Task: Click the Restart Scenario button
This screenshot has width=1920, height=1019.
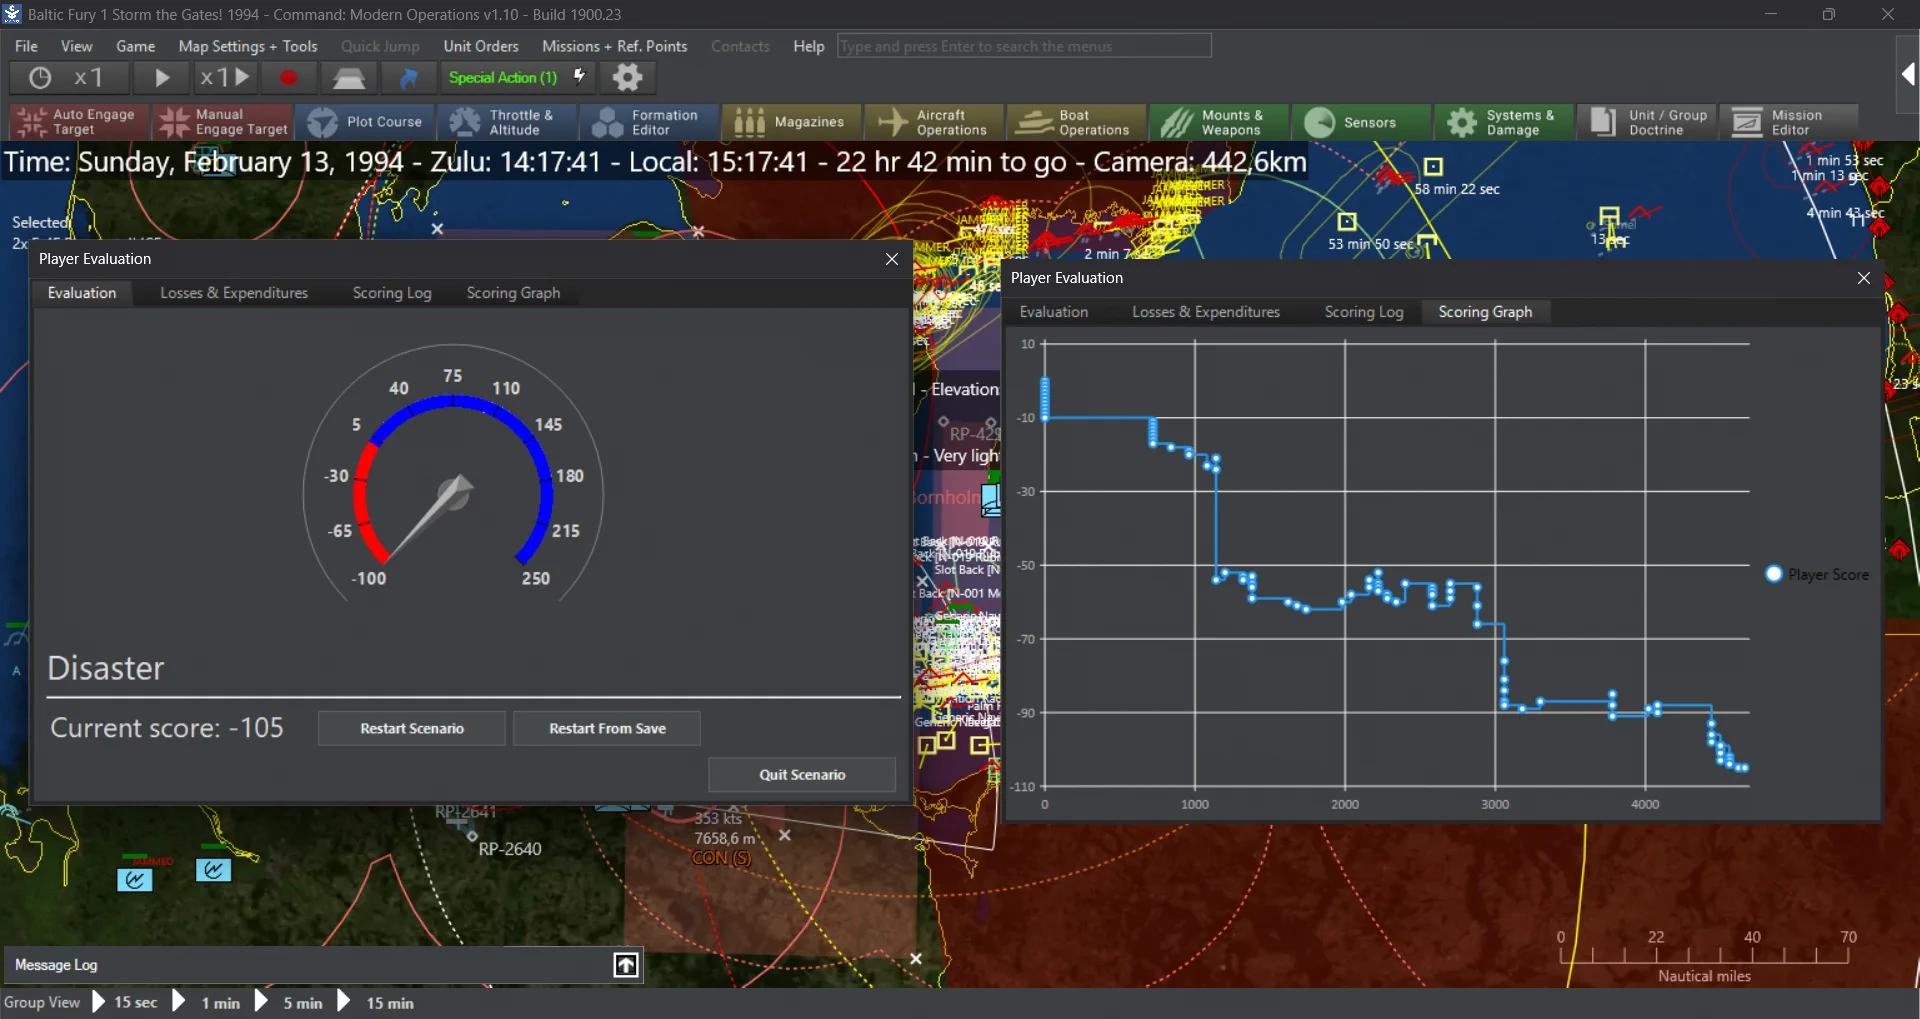Action: point(412,729)
